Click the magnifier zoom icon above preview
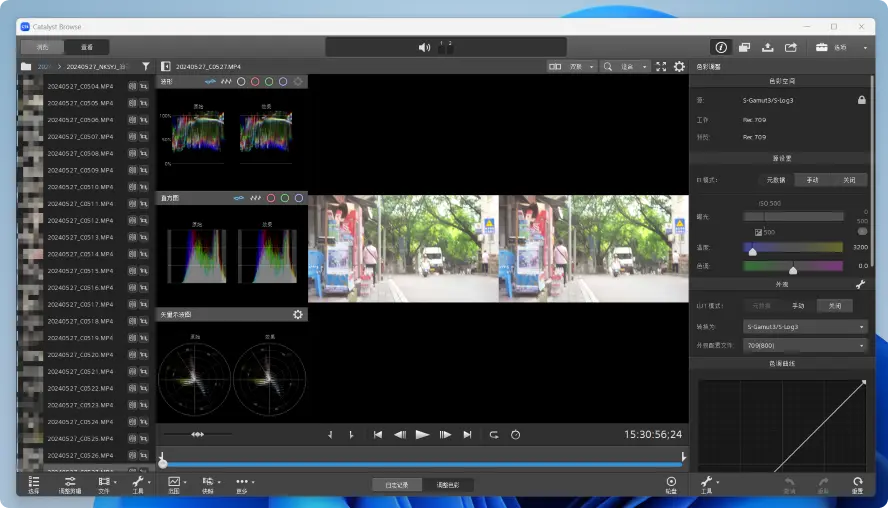Viewport: 888px width, 508px height. (608, 66)
